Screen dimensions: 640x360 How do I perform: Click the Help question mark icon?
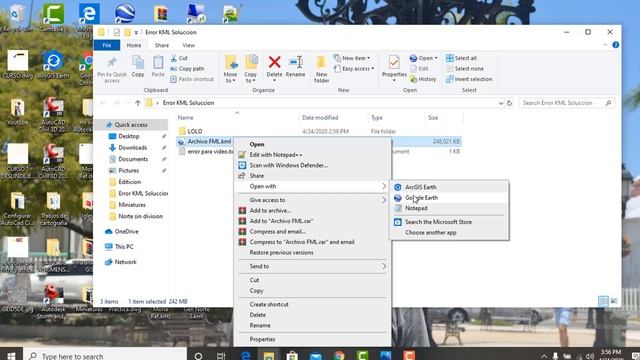coord(616,45)
